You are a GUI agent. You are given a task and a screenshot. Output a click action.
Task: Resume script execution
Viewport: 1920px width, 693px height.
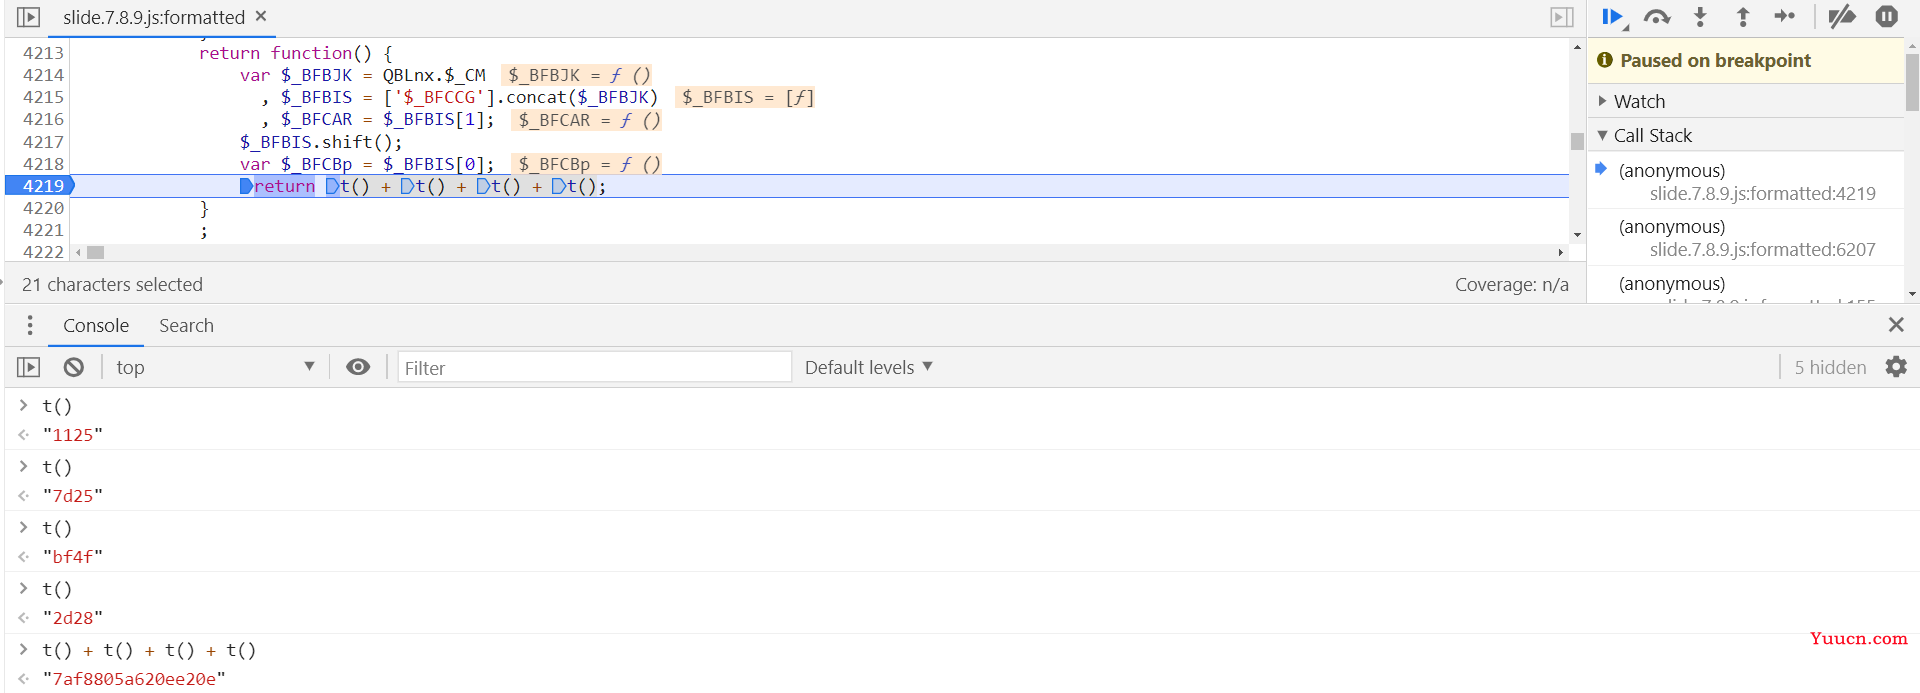1613,17
